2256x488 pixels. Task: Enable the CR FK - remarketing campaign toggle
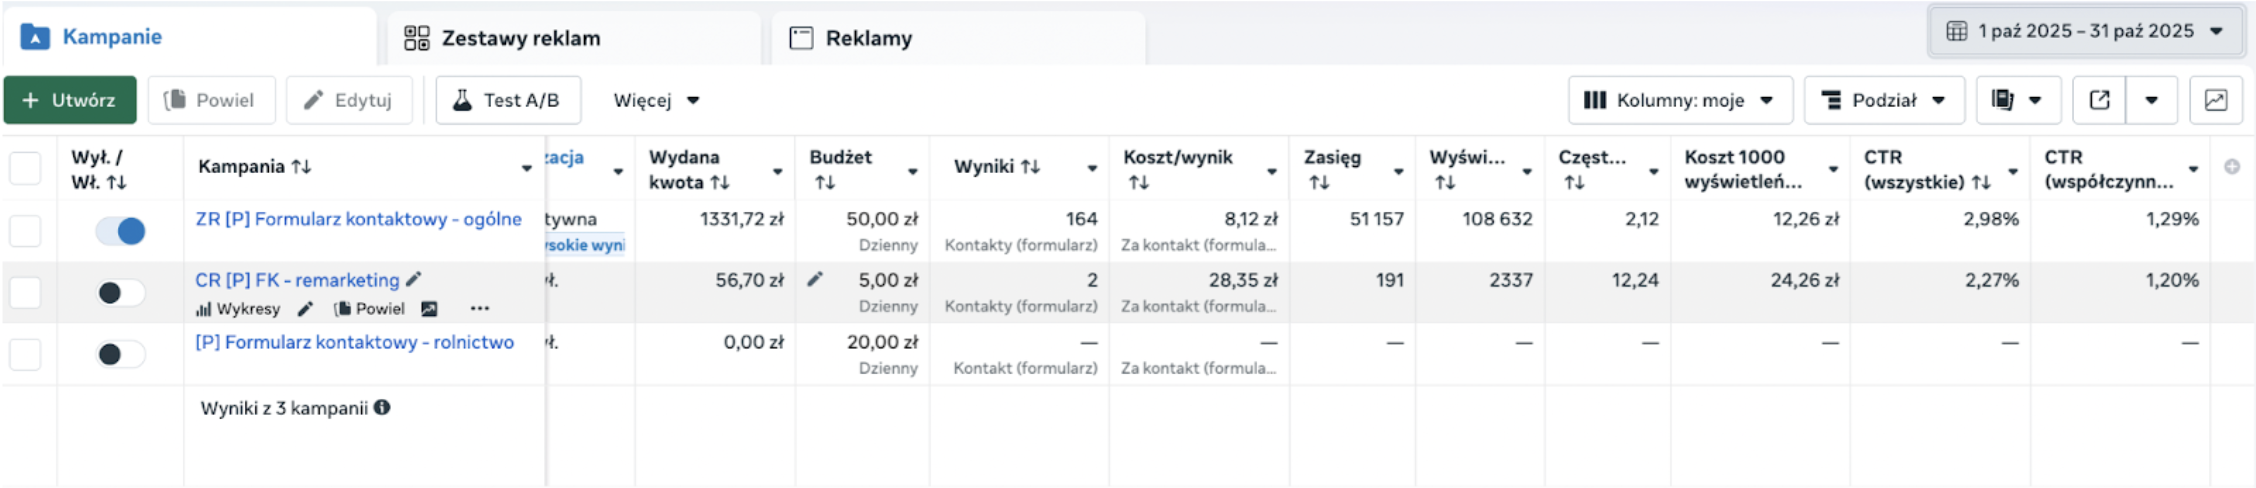click(121, 293)
